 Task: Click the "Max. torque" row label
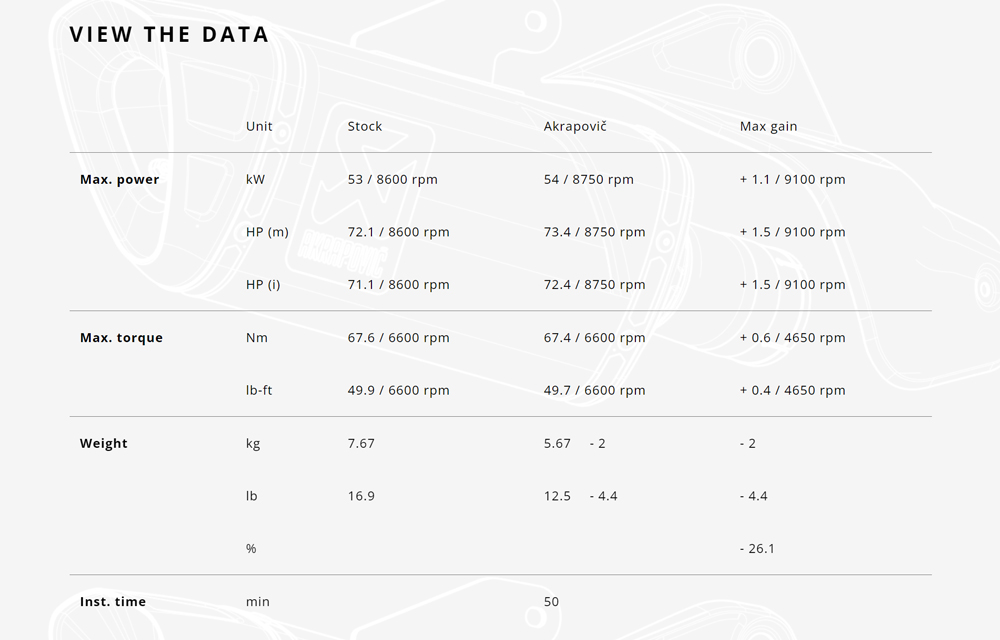[x=121, y=338]
